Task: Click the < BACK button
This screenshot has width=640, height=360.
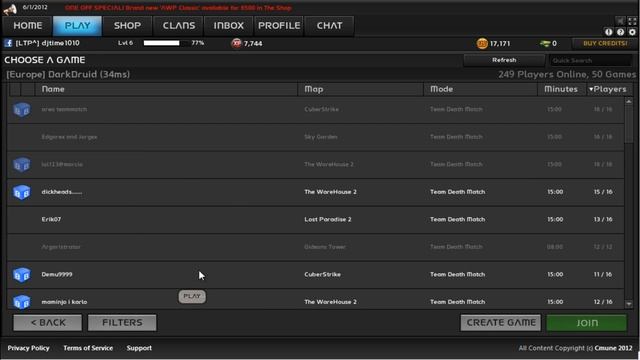Action: tap(48, 322)
